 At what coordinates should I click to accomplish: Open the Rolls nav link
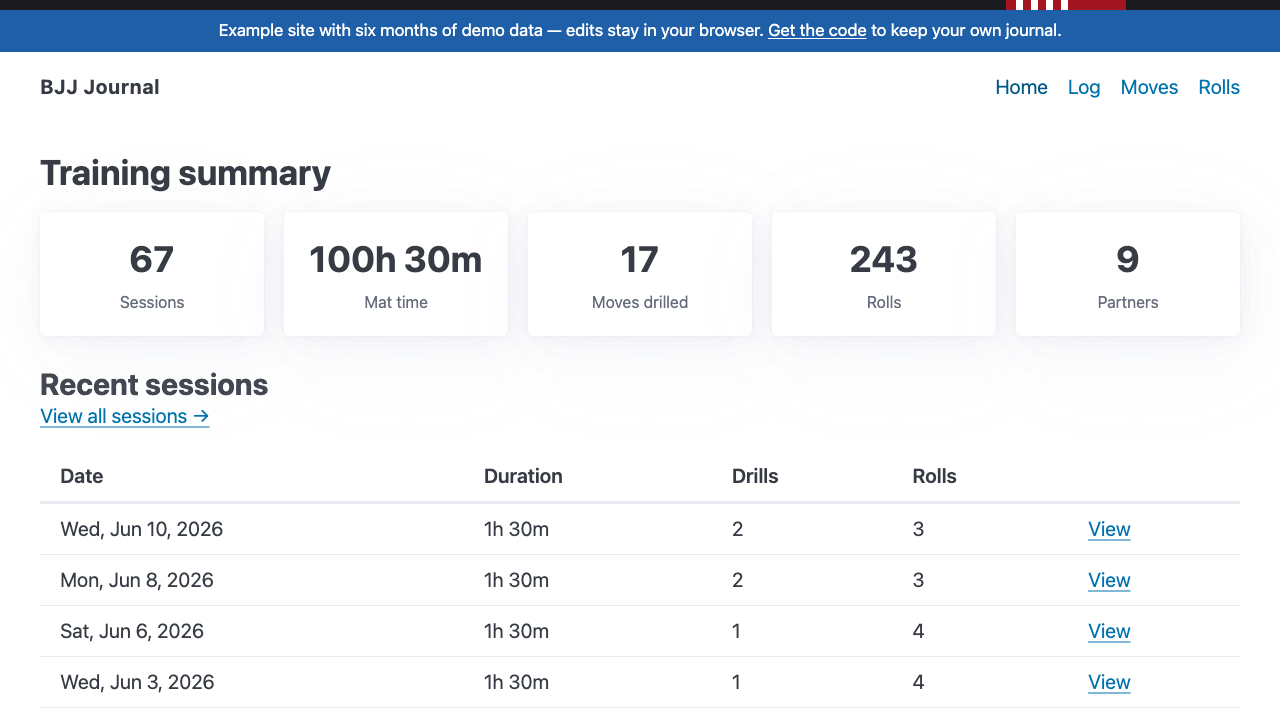tap(1219, 87)
